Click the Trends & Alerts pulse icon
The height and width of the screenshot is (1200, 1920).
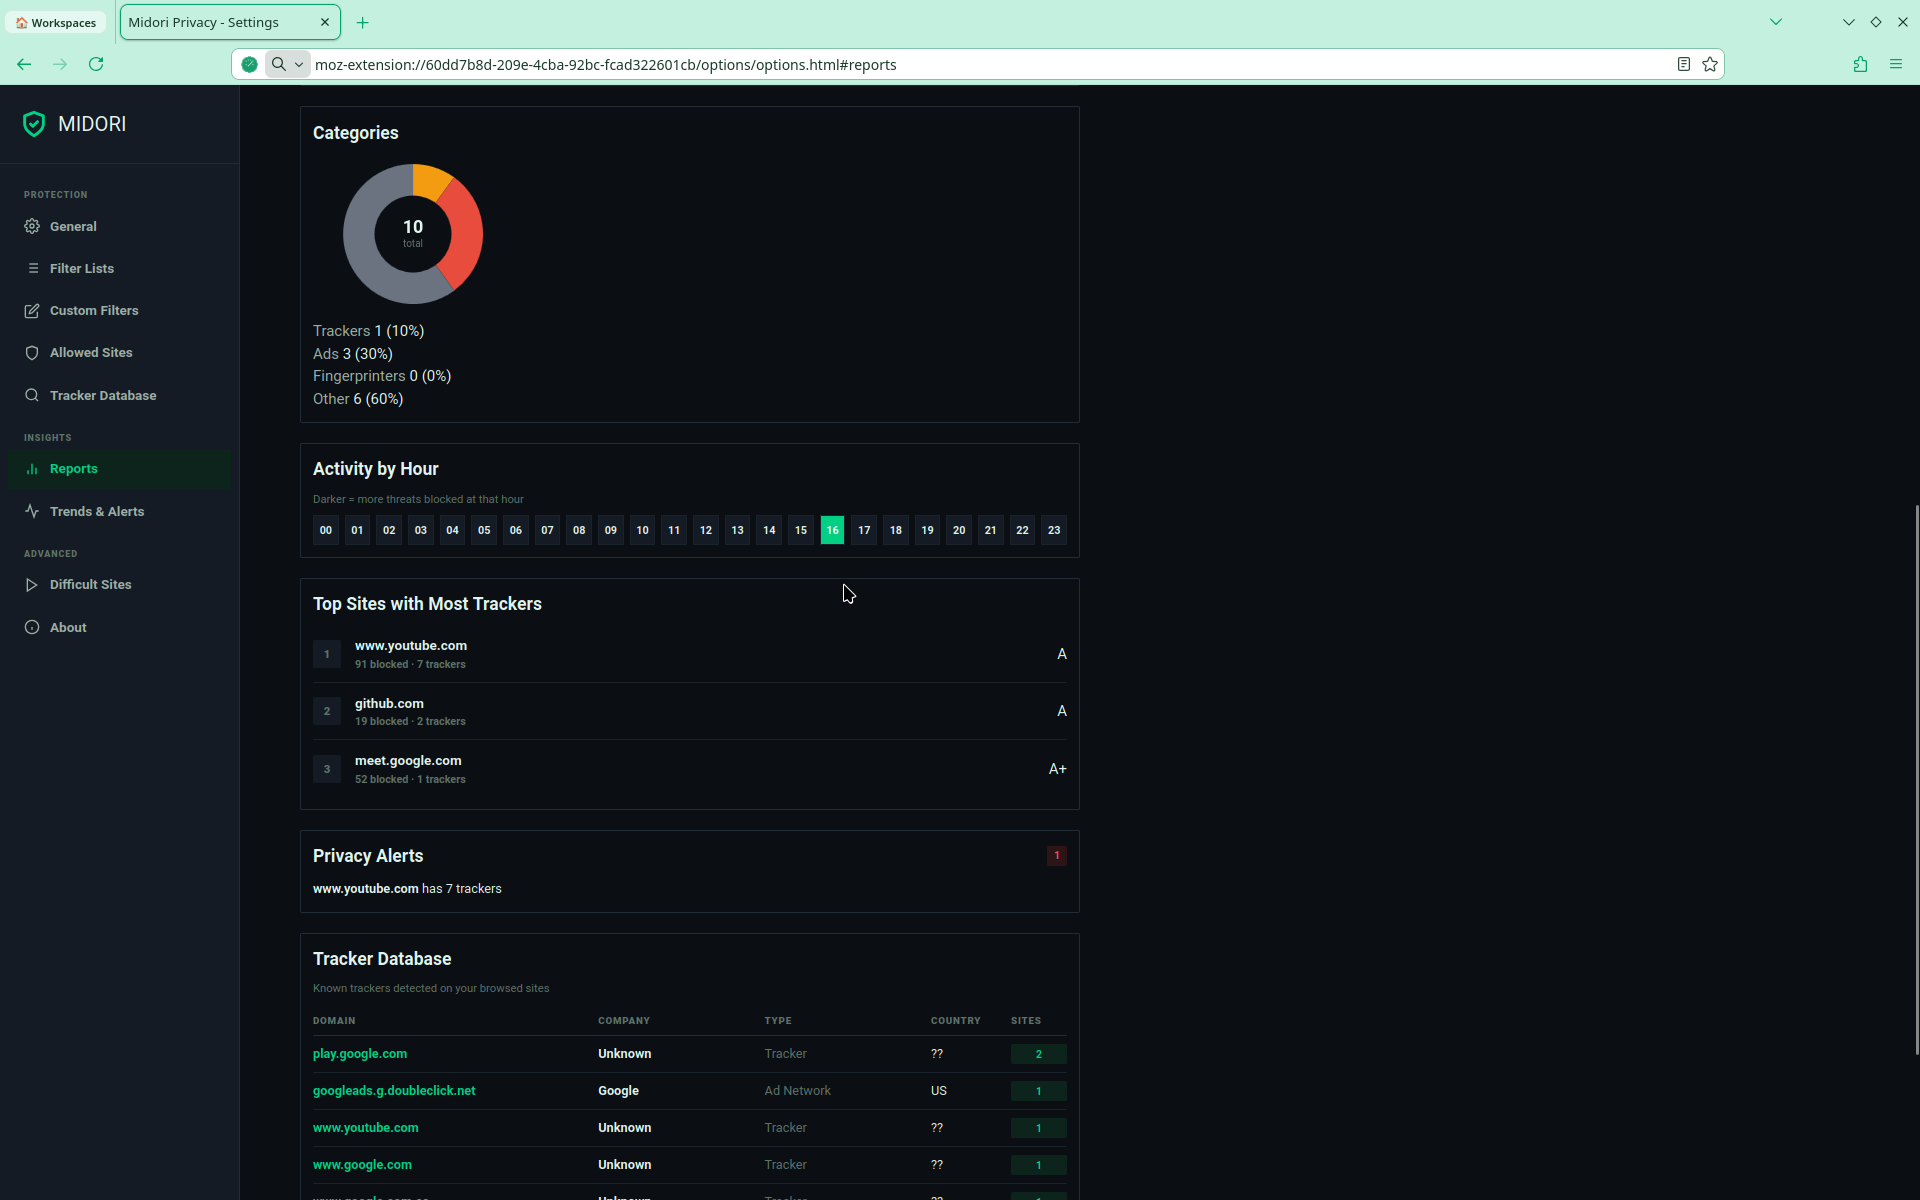[32, 511]
